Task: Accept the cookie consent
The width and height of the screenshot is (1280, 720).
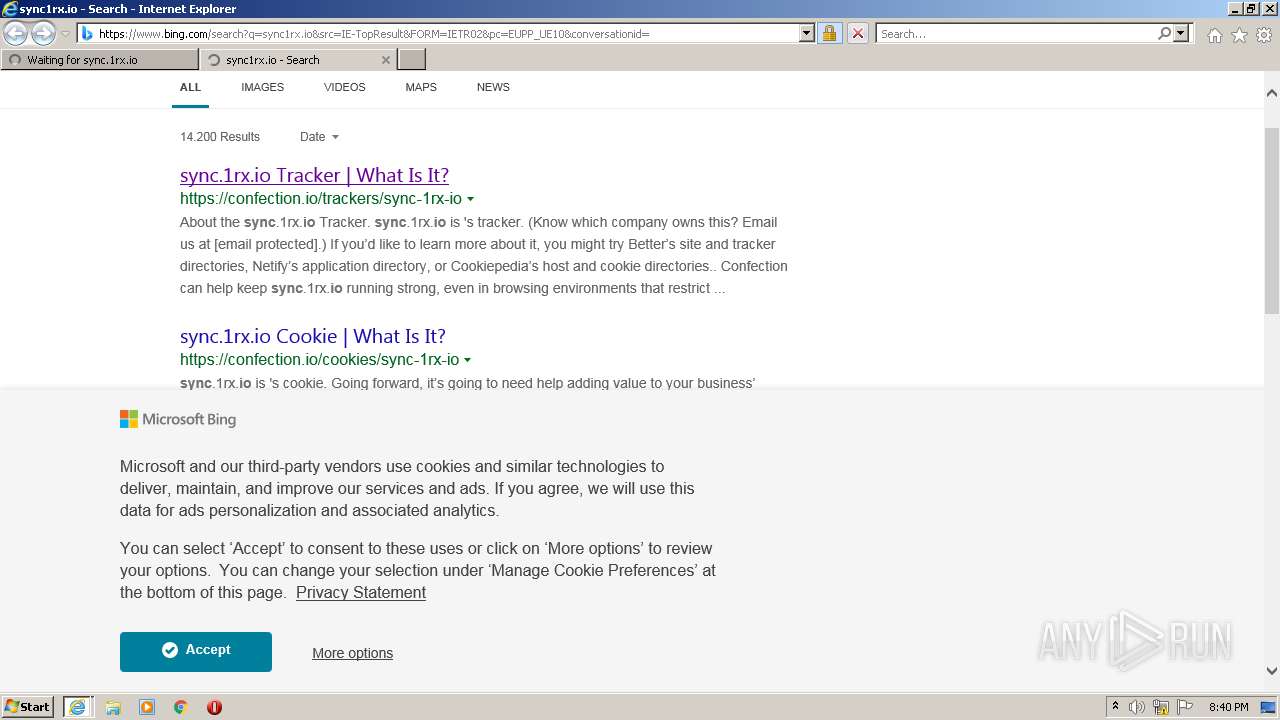Action: click(x=196, y=651)
